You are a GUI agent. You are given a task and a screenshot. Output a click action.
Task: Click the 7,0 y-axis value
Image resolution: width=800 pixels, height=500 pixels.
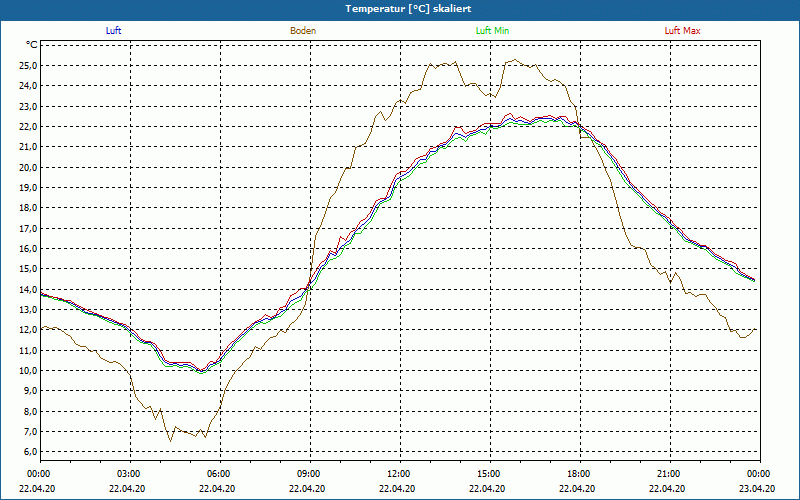(31, 432)
